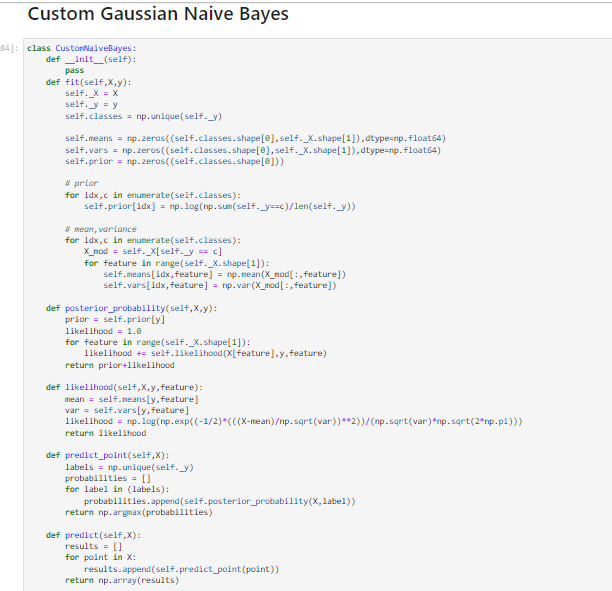Click the '# prior' comment
This screenshot has width=612, height=591.
[82, 183]
